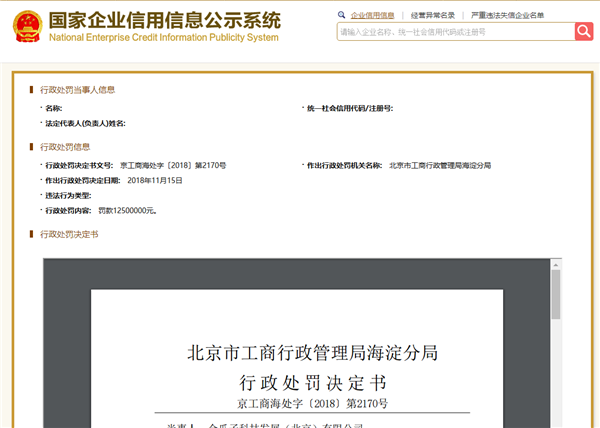This screenshot has width=600, height=428.
Task: Click the 行政处罚决定书文号 label
Action: click(79, 166)
